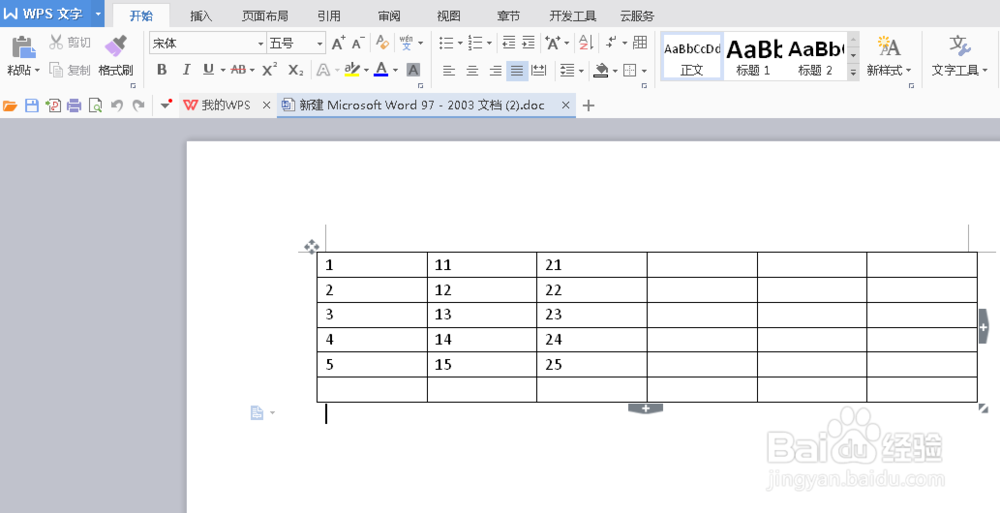The image size is (1000, 513).
Task: Click the shading paint bucket fill
Action: click(600, 70)
